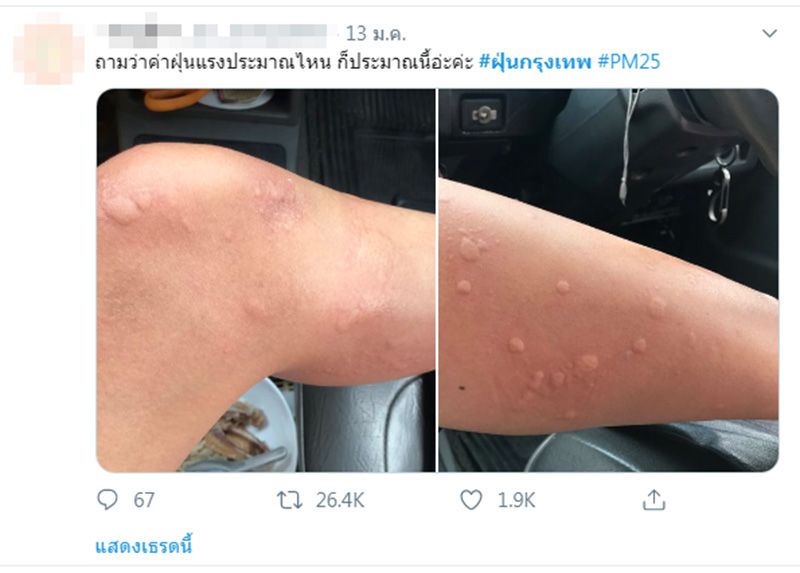Screen dimensions: 800x573
Task: Click the Thai tweet body text
Action: click(285, 62)
